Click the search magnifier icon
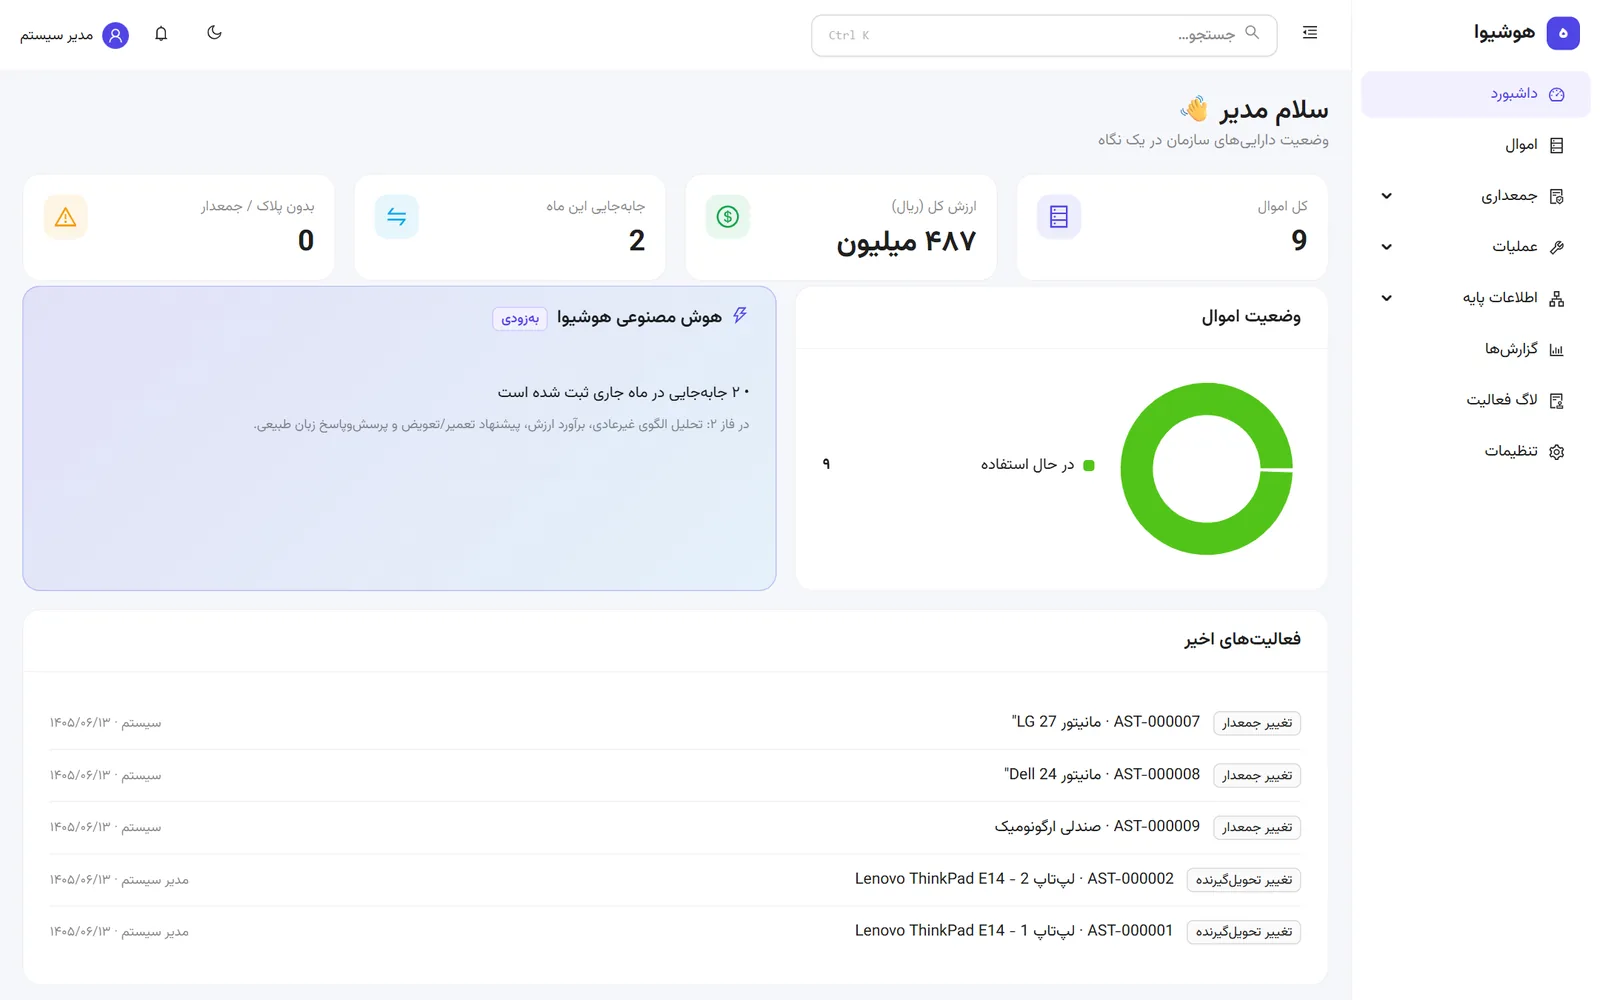 [x=1252, y=33]
